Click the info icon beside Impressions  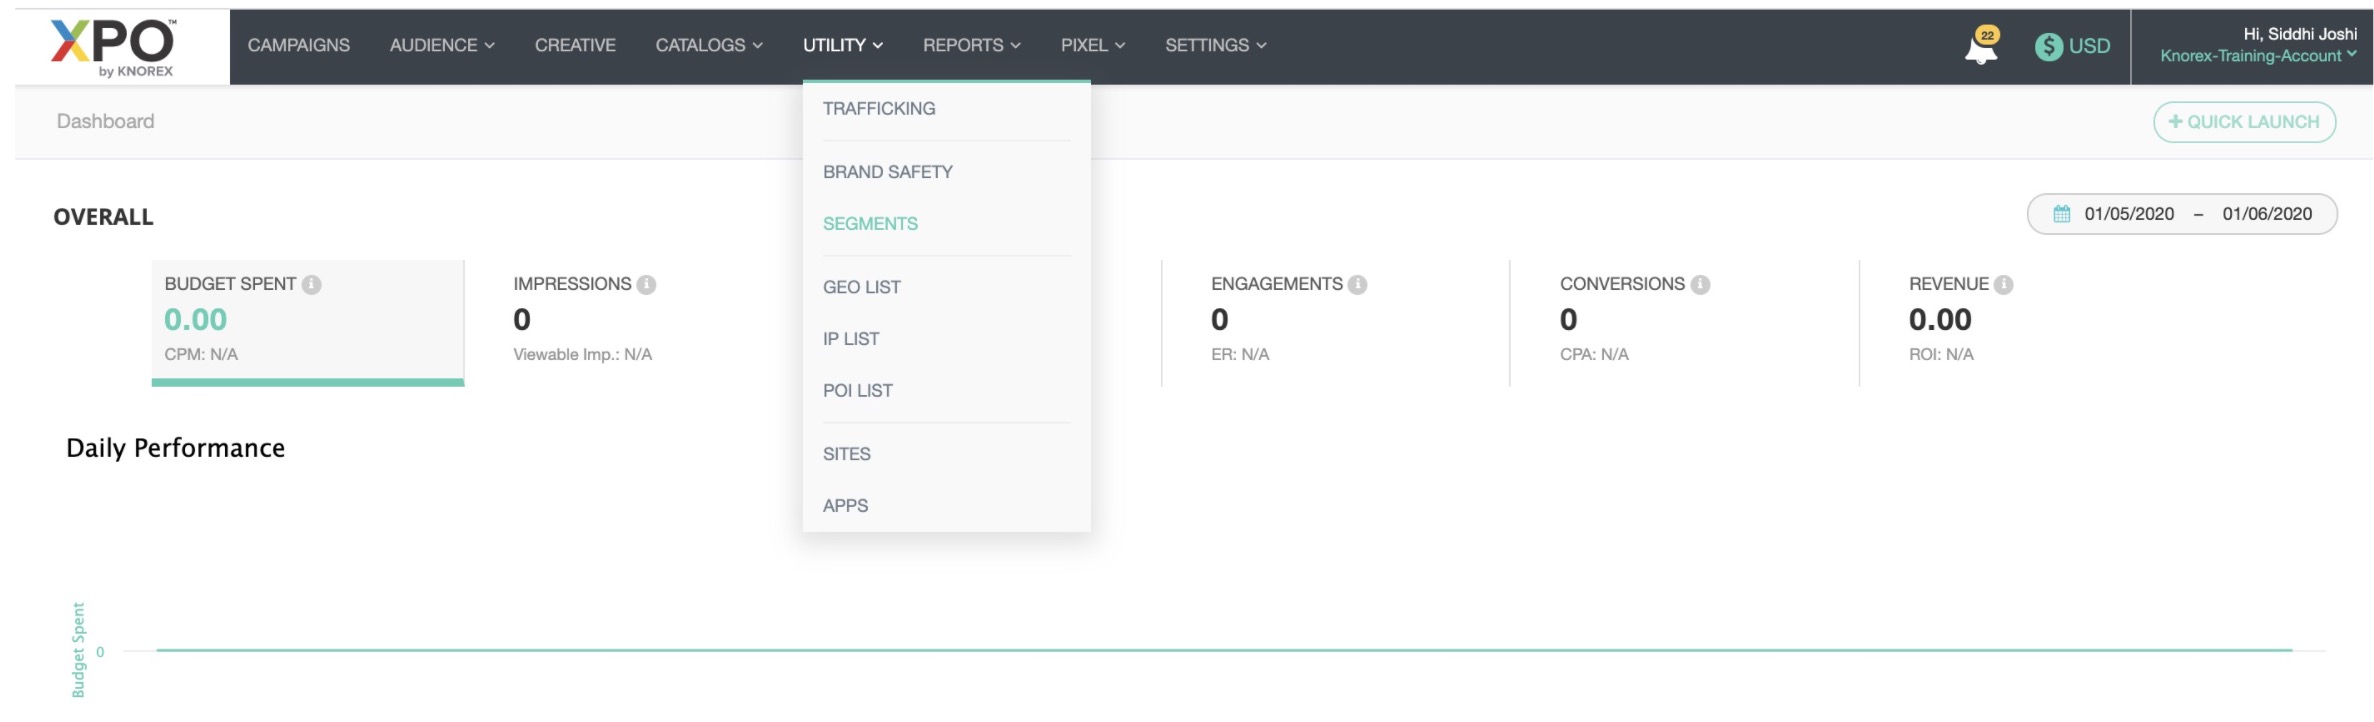coord(647,285)
